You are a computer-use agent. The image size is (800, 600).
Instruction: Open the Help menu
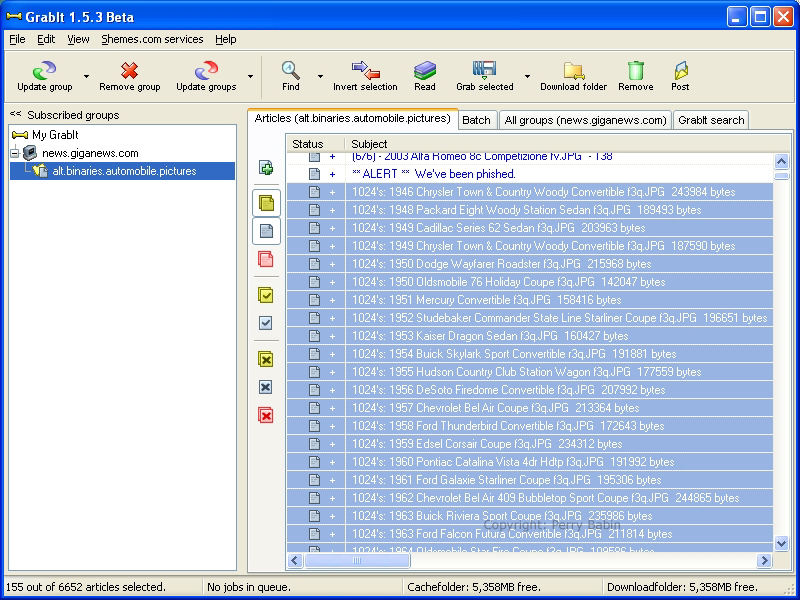226,39
